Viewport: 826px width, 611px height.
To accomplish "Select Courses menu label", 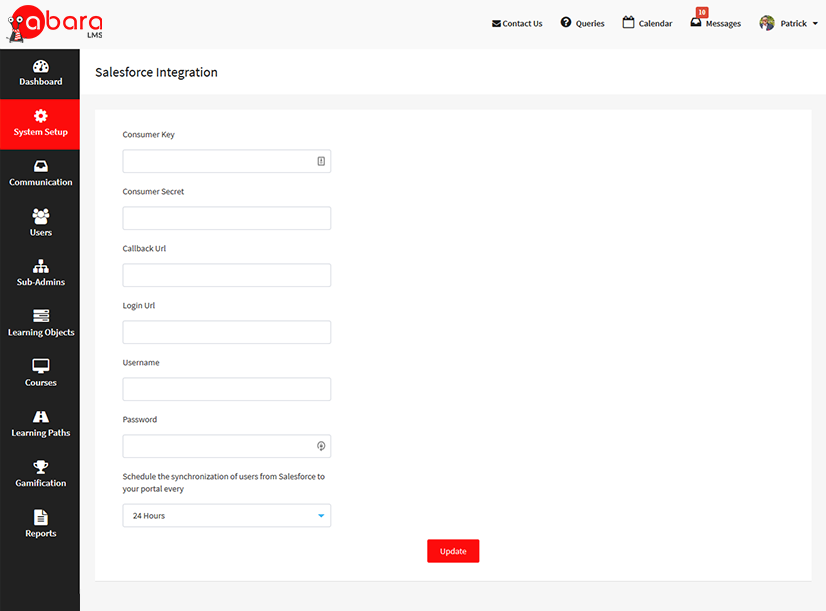I will [x=41, y=383].
